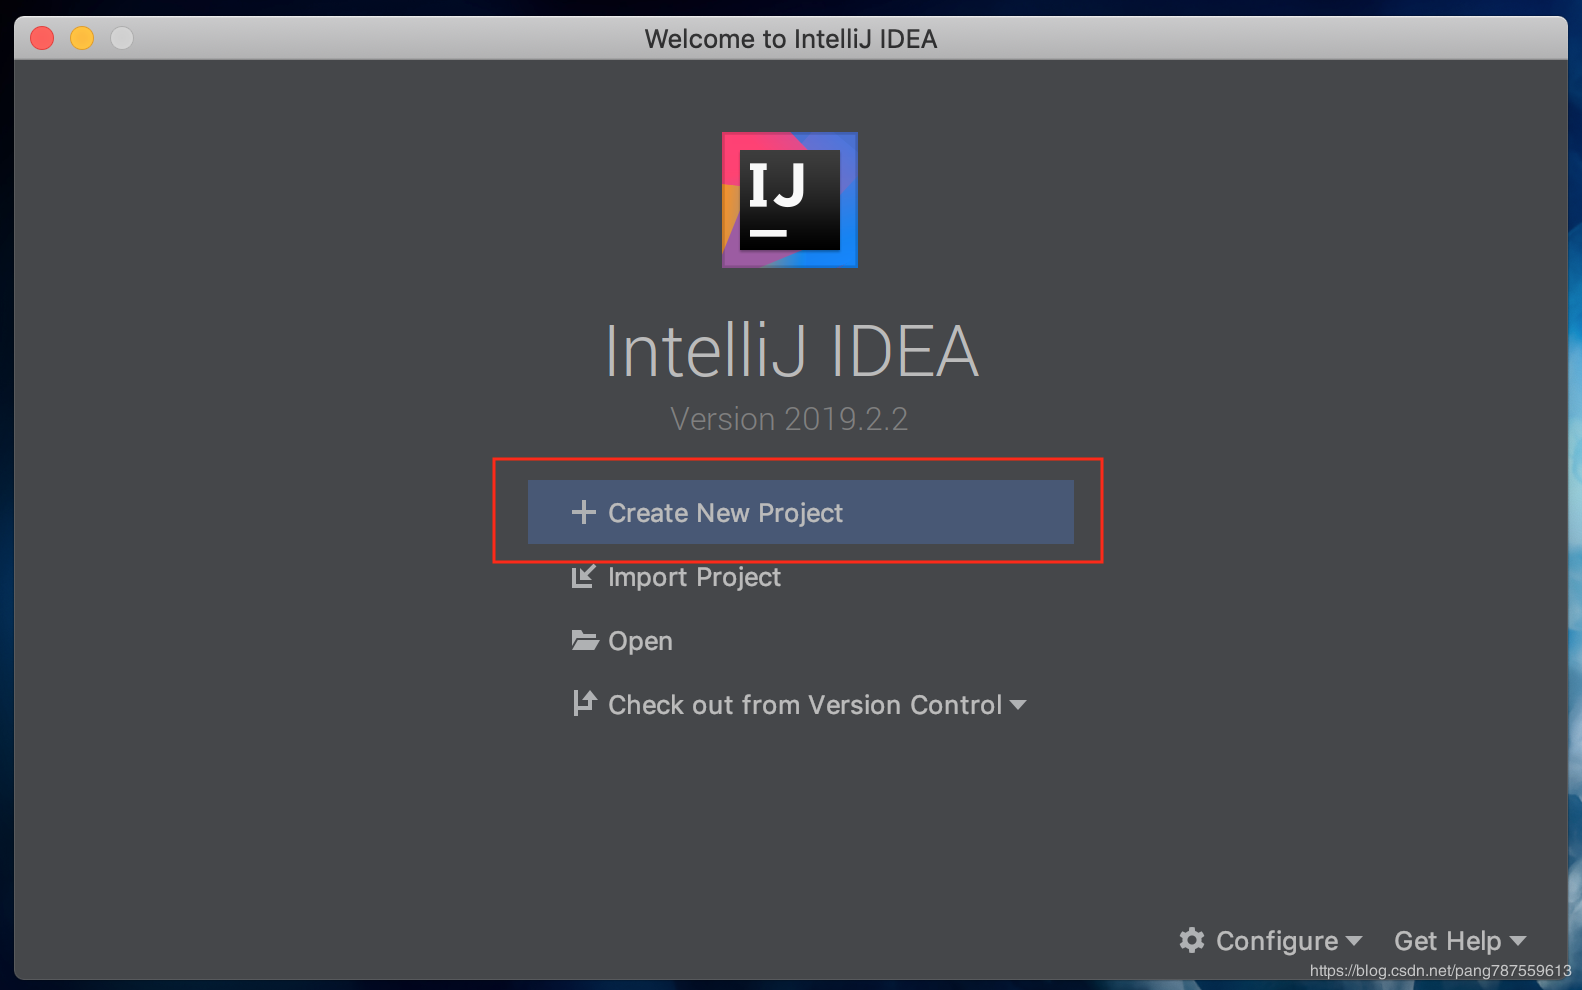This screenshot has height=990, width=1582.
Task: Select the Open label to open a project
Action: pos(640,641)
